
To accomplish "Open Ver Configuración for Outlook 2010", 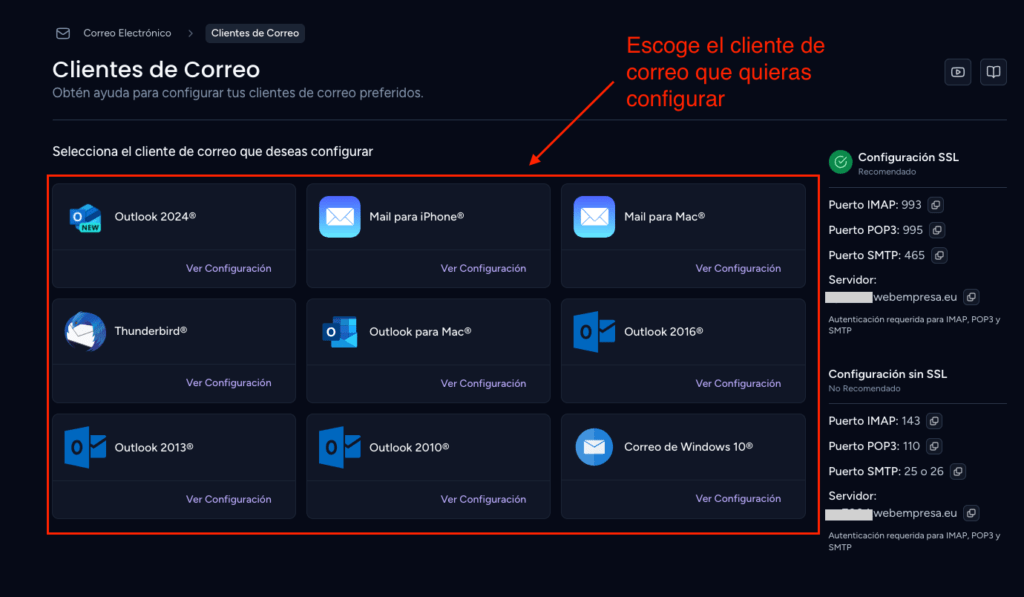I will tap(483, 499).
